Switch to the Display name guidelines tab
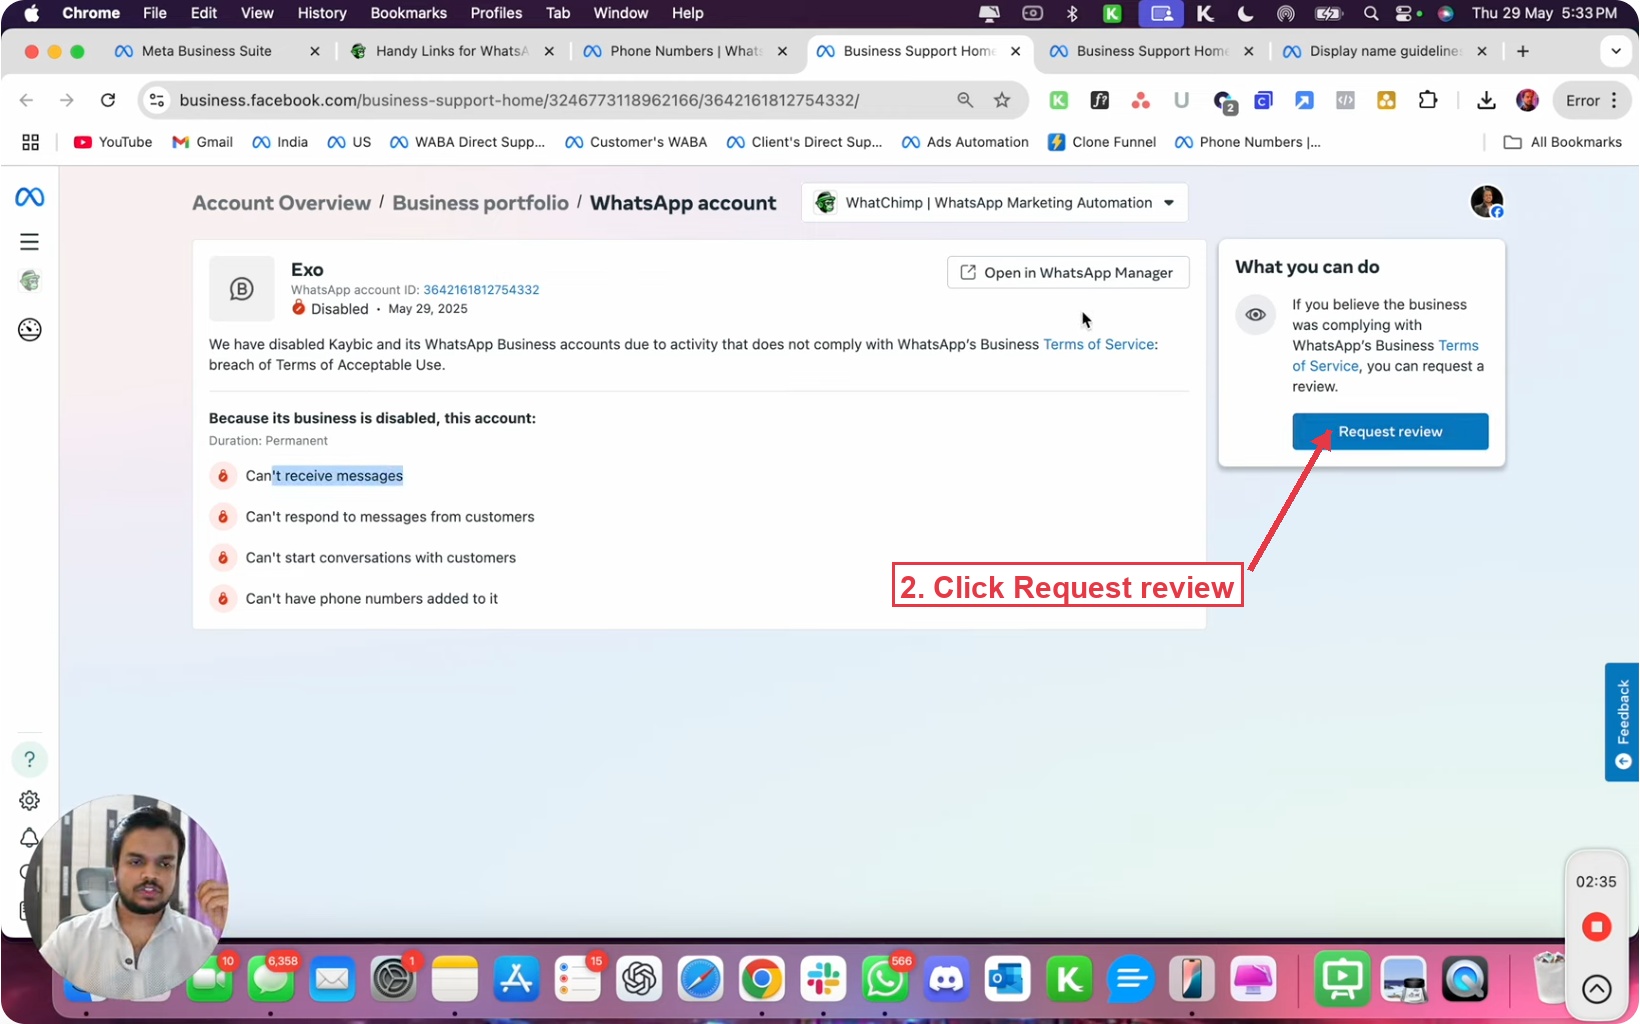The width and height of the screenshot is (1640, 1024). [x=1385, y=51]
